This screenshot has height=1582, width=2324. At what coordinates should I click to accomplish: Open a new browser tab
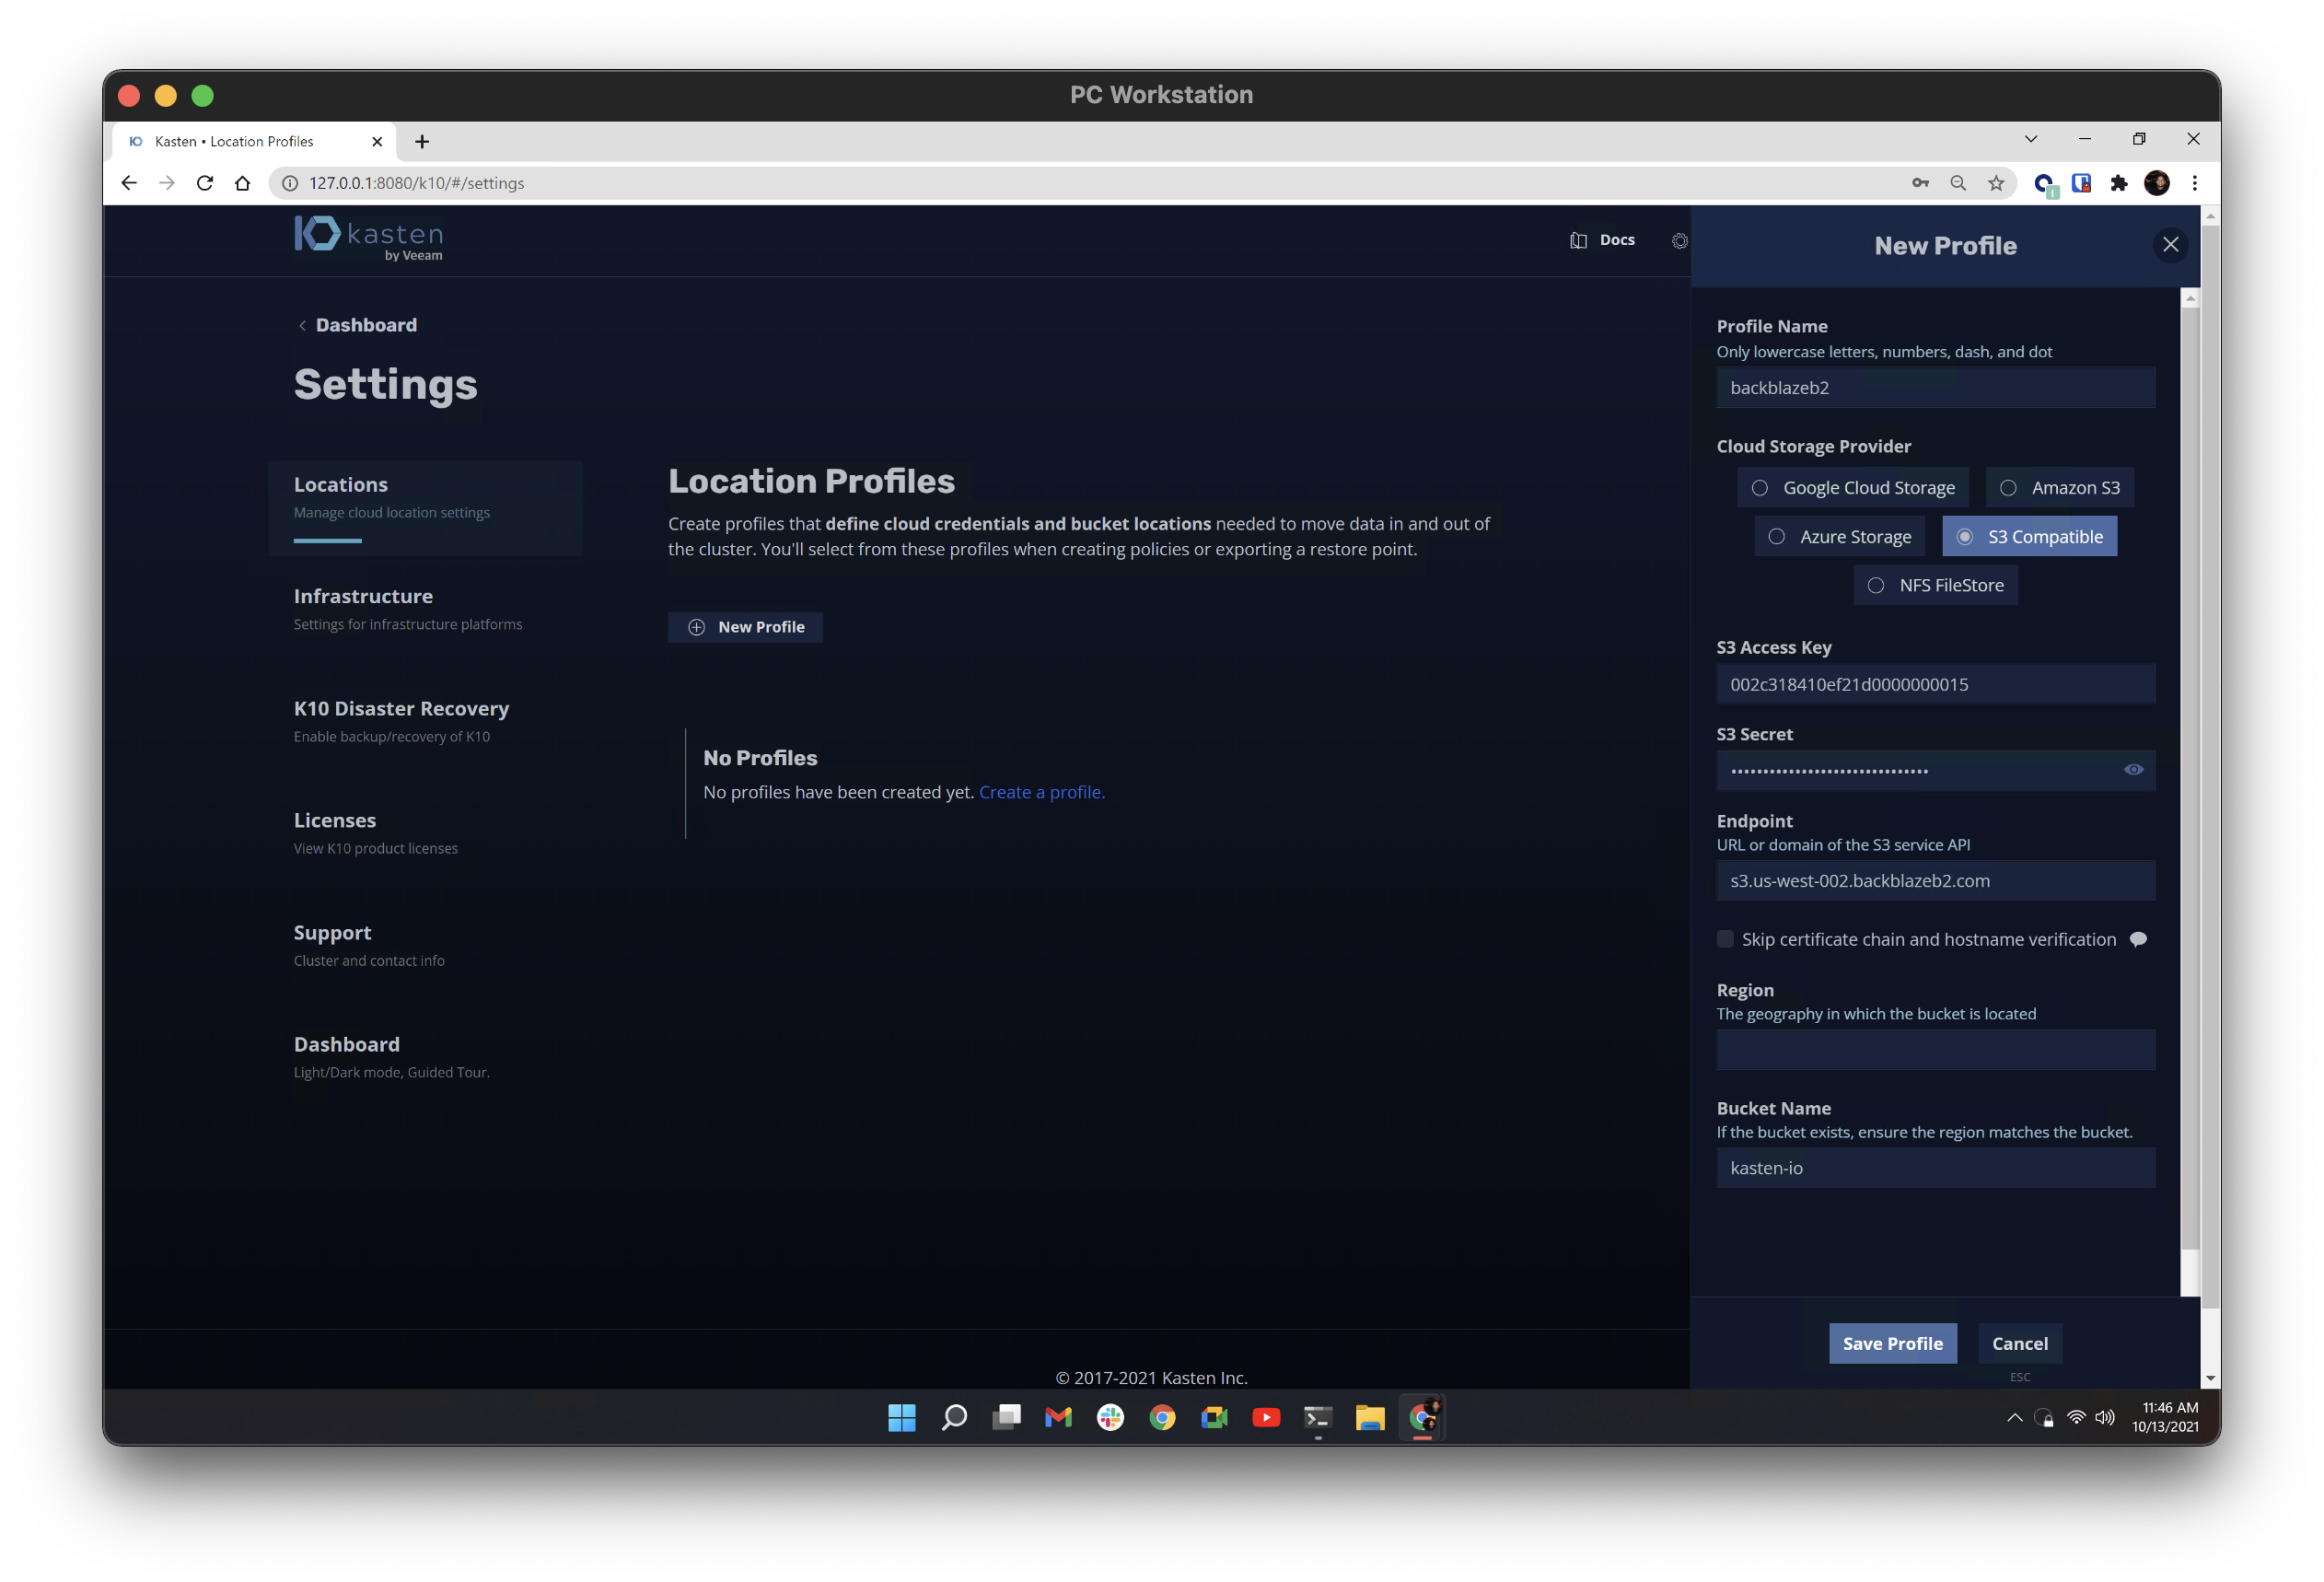pyautogui.click(x=422, y=141)
